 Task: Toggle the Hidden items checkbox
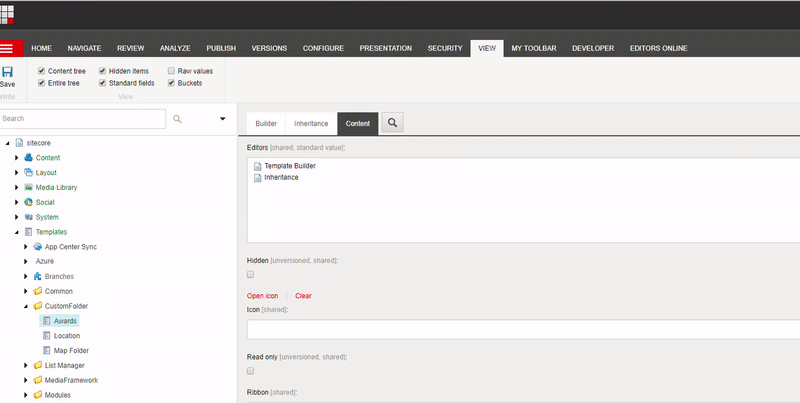102,71
